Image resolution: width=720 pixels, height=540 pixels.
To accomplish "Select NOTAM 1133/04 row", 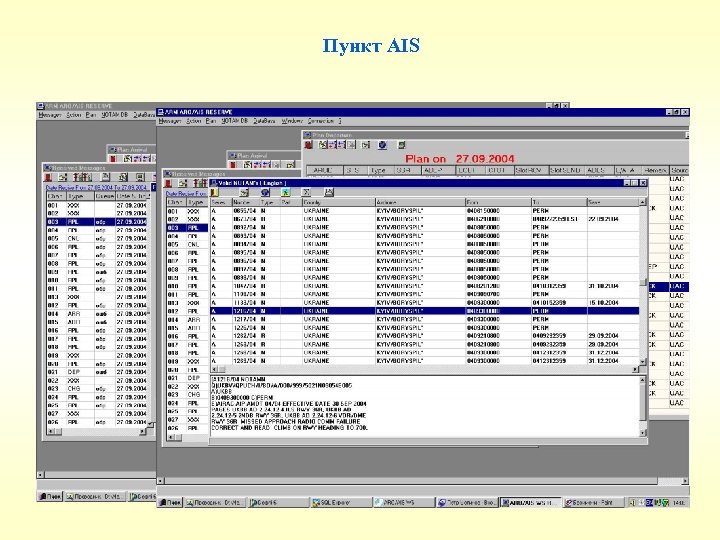I will [x=424, y=303].
